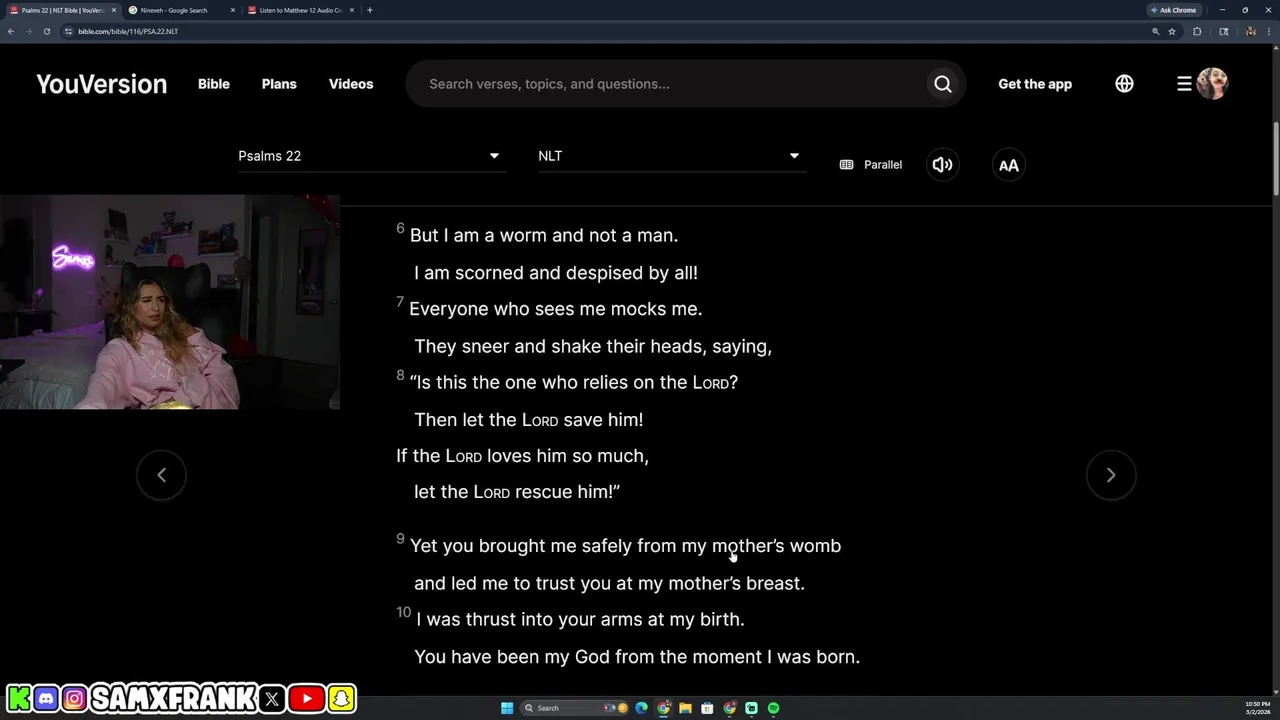
Task: Close the Listen to Matthew 12 tab
Action: point(352,10)
